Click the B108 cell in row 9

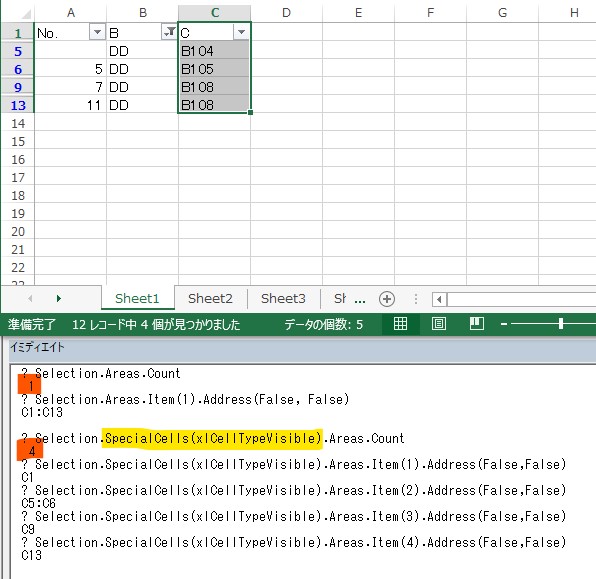214,87
